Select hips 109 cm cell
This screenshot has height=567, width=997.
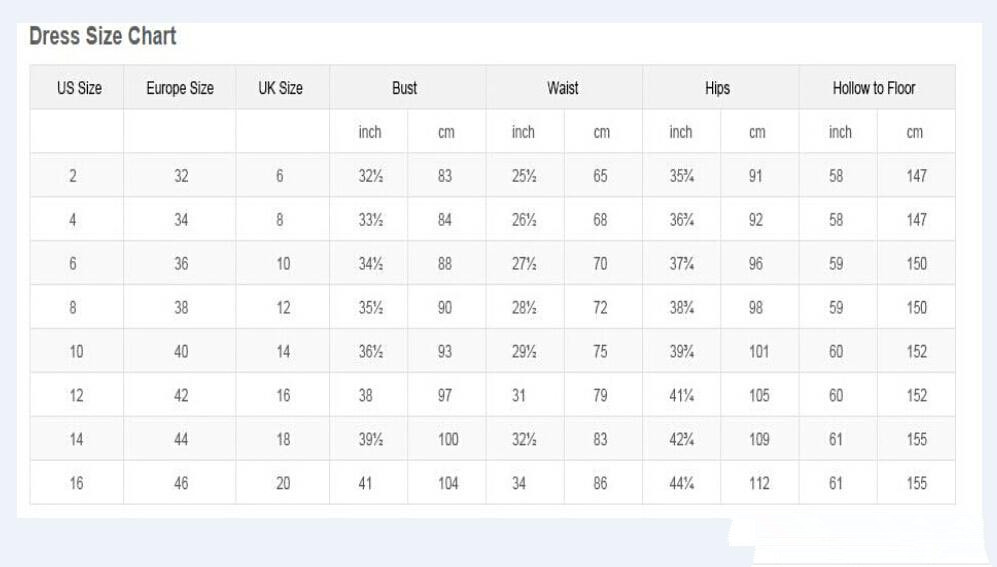tap(759, 440)
